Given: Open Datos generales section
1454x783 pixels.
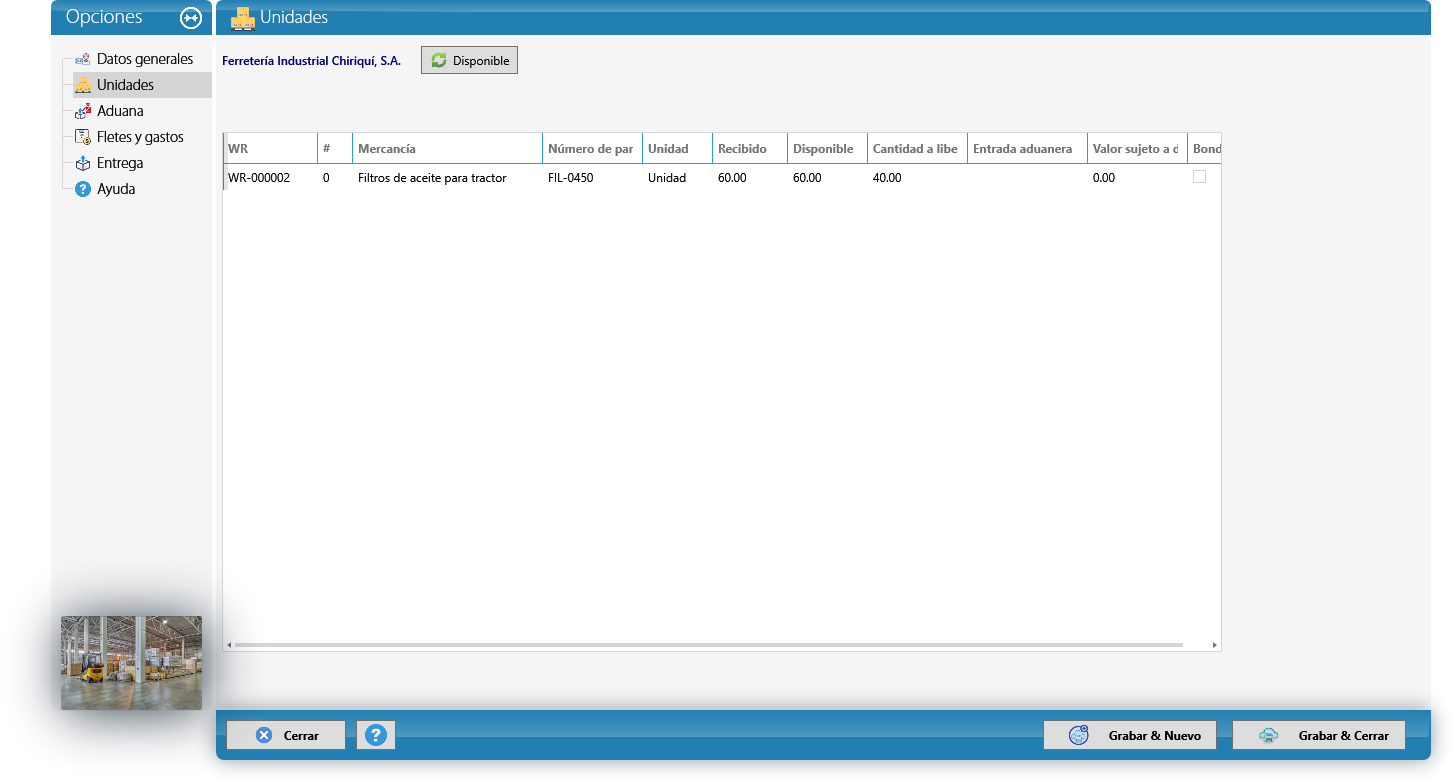Looking at the screenshot, I should (145, 59).
